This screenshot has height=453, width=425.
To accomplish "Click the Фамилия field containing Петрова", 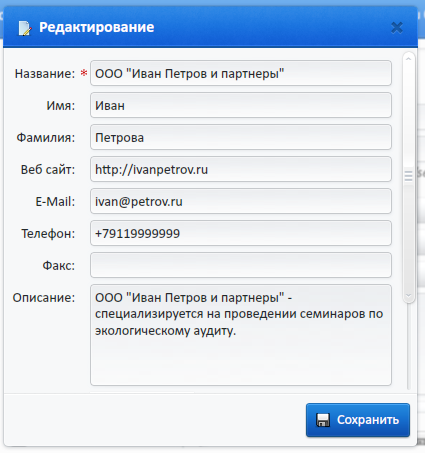I will click(x=241, y=137).
